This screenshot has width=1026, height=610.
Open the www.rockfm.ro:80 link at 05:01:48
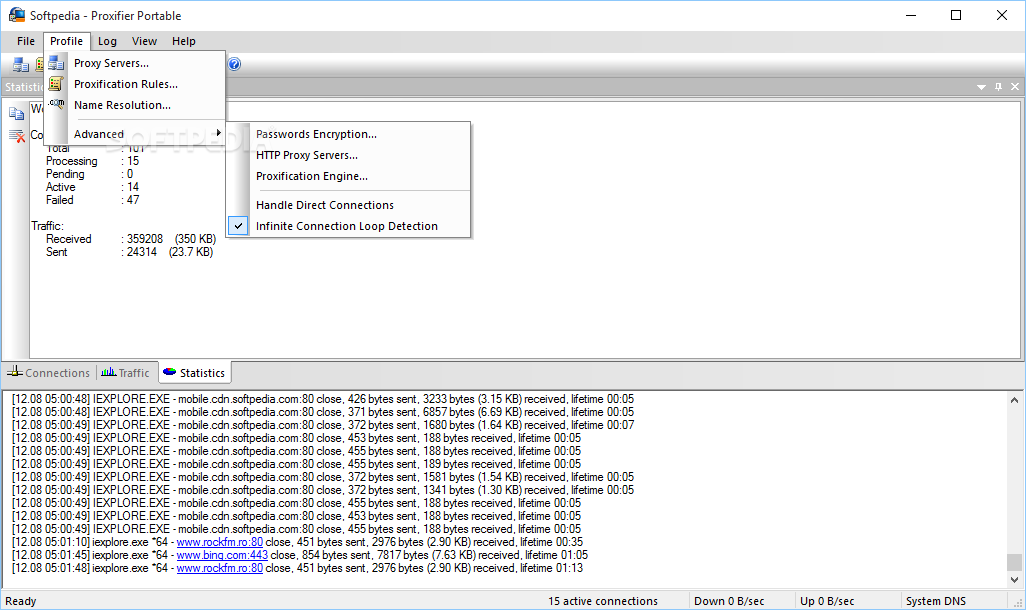point(220,568)
